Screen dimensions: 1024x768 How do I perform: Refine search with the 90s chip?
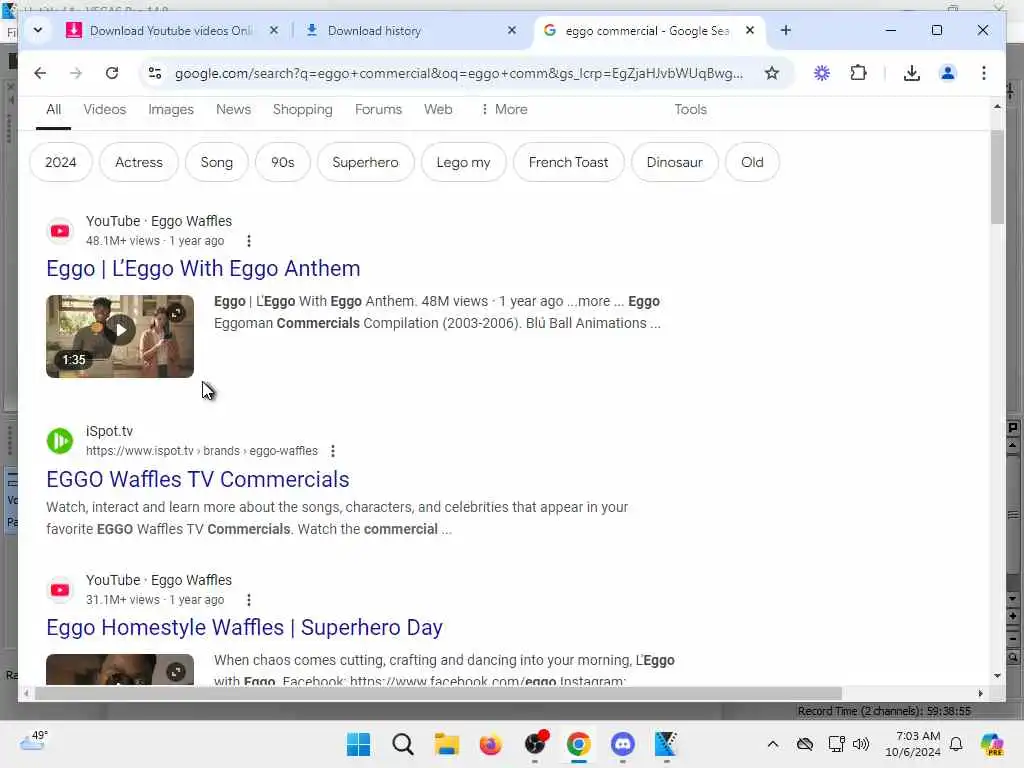[282, 162]
